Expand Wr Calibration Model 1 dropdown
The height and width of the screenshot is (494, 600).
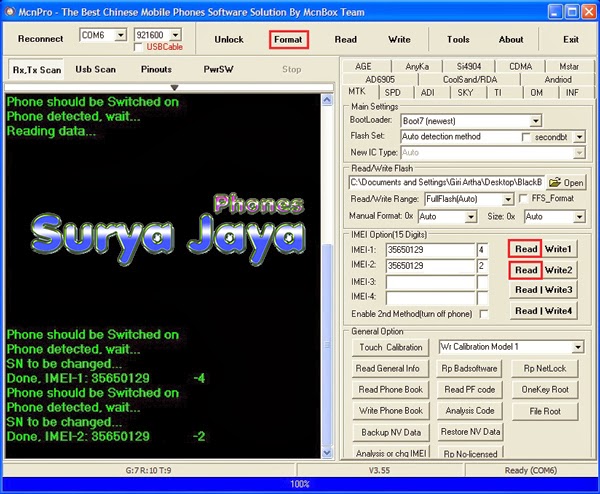click(x=577, y=347)
